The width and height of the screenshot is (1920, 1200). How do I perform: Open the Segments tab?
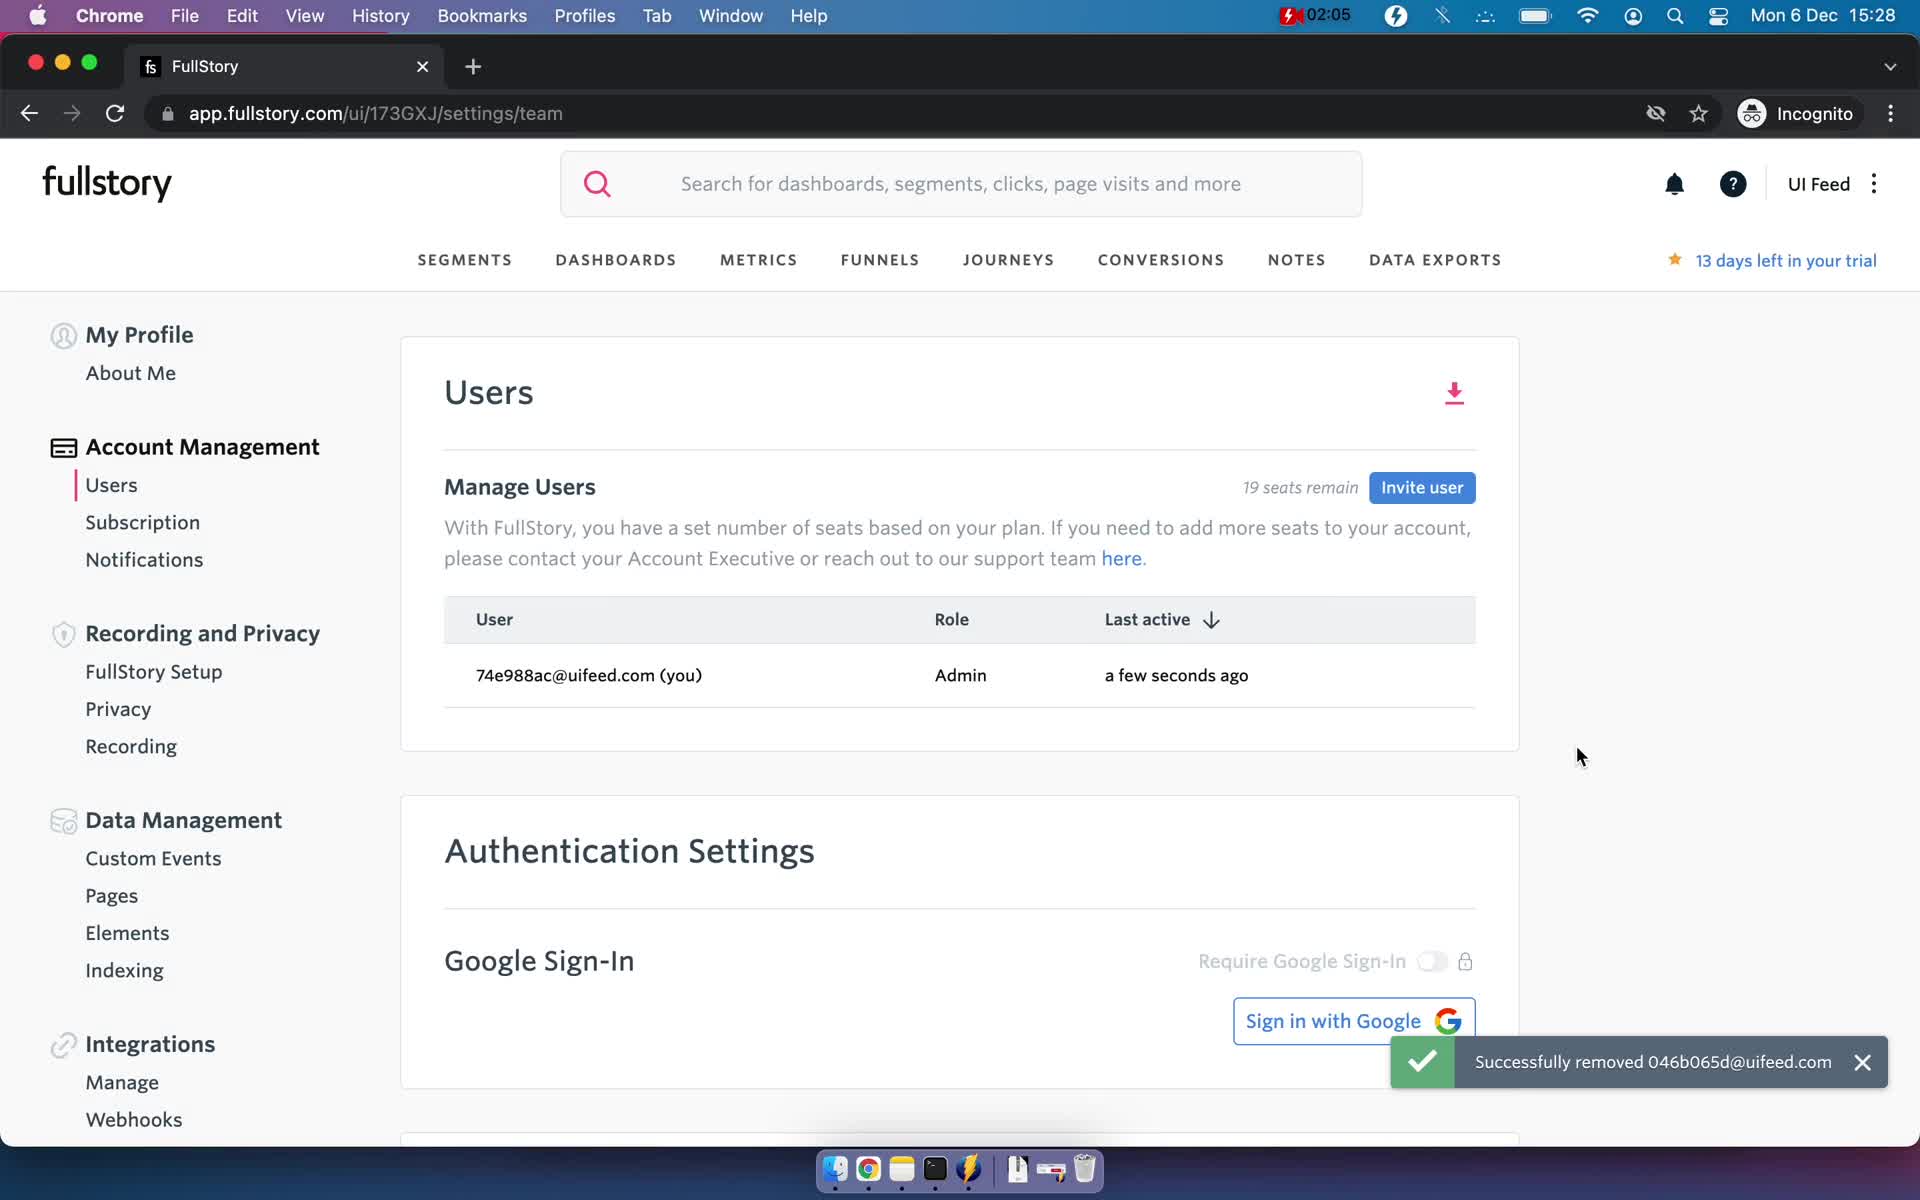point(465,260)
